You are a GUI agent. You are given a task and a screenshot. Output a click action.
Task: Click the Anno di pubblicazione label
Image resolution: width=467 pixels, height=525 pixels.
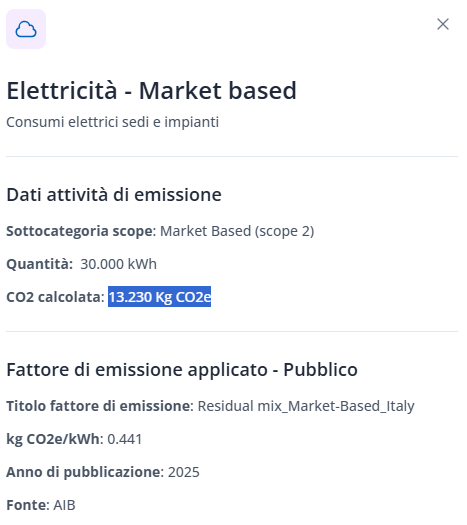point(83,472)
